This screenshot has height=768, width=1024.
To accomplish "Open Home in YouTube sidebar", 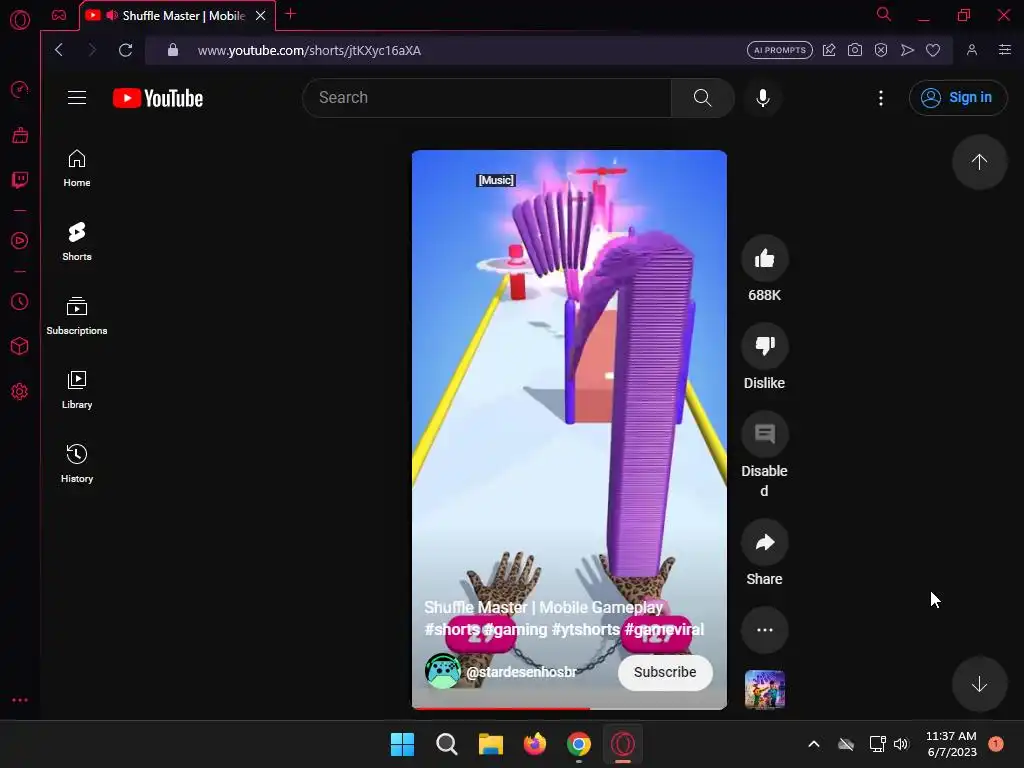I will click(77, 168).
